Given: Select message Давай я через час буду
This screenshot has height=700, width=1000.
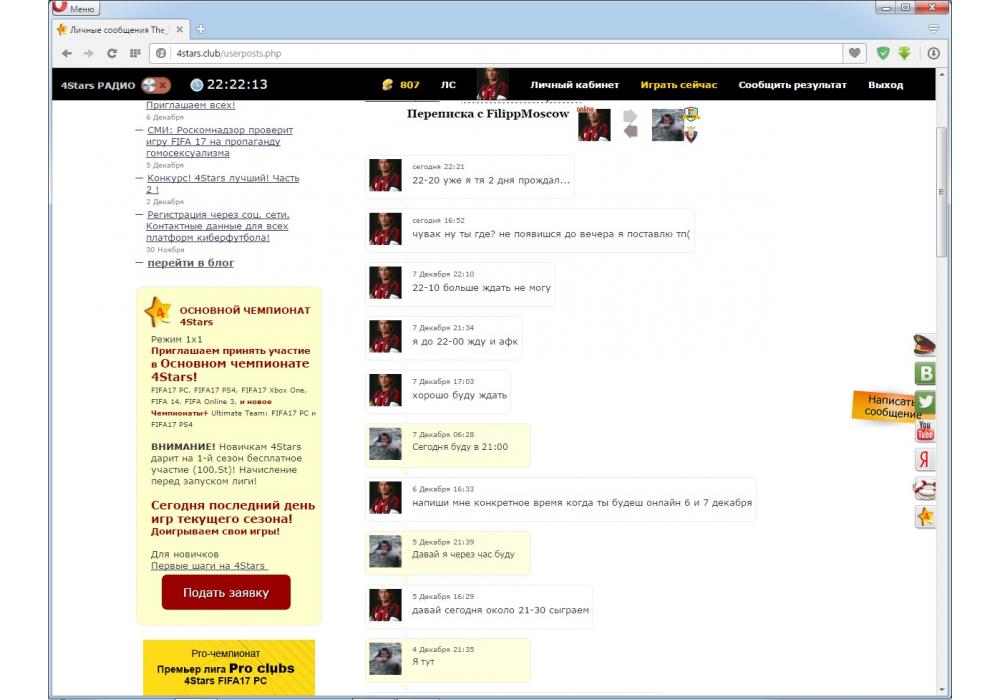Looking at the screenshot, I should point(448,552).
